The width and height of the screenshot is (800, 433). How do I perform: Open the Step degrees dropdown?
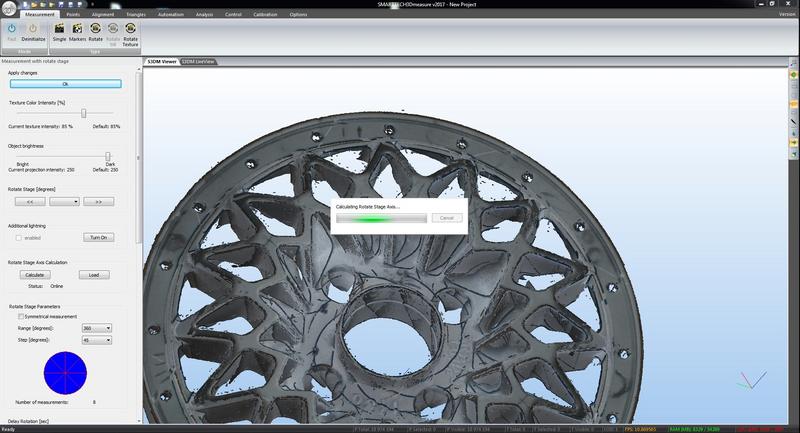coord(96,340)
